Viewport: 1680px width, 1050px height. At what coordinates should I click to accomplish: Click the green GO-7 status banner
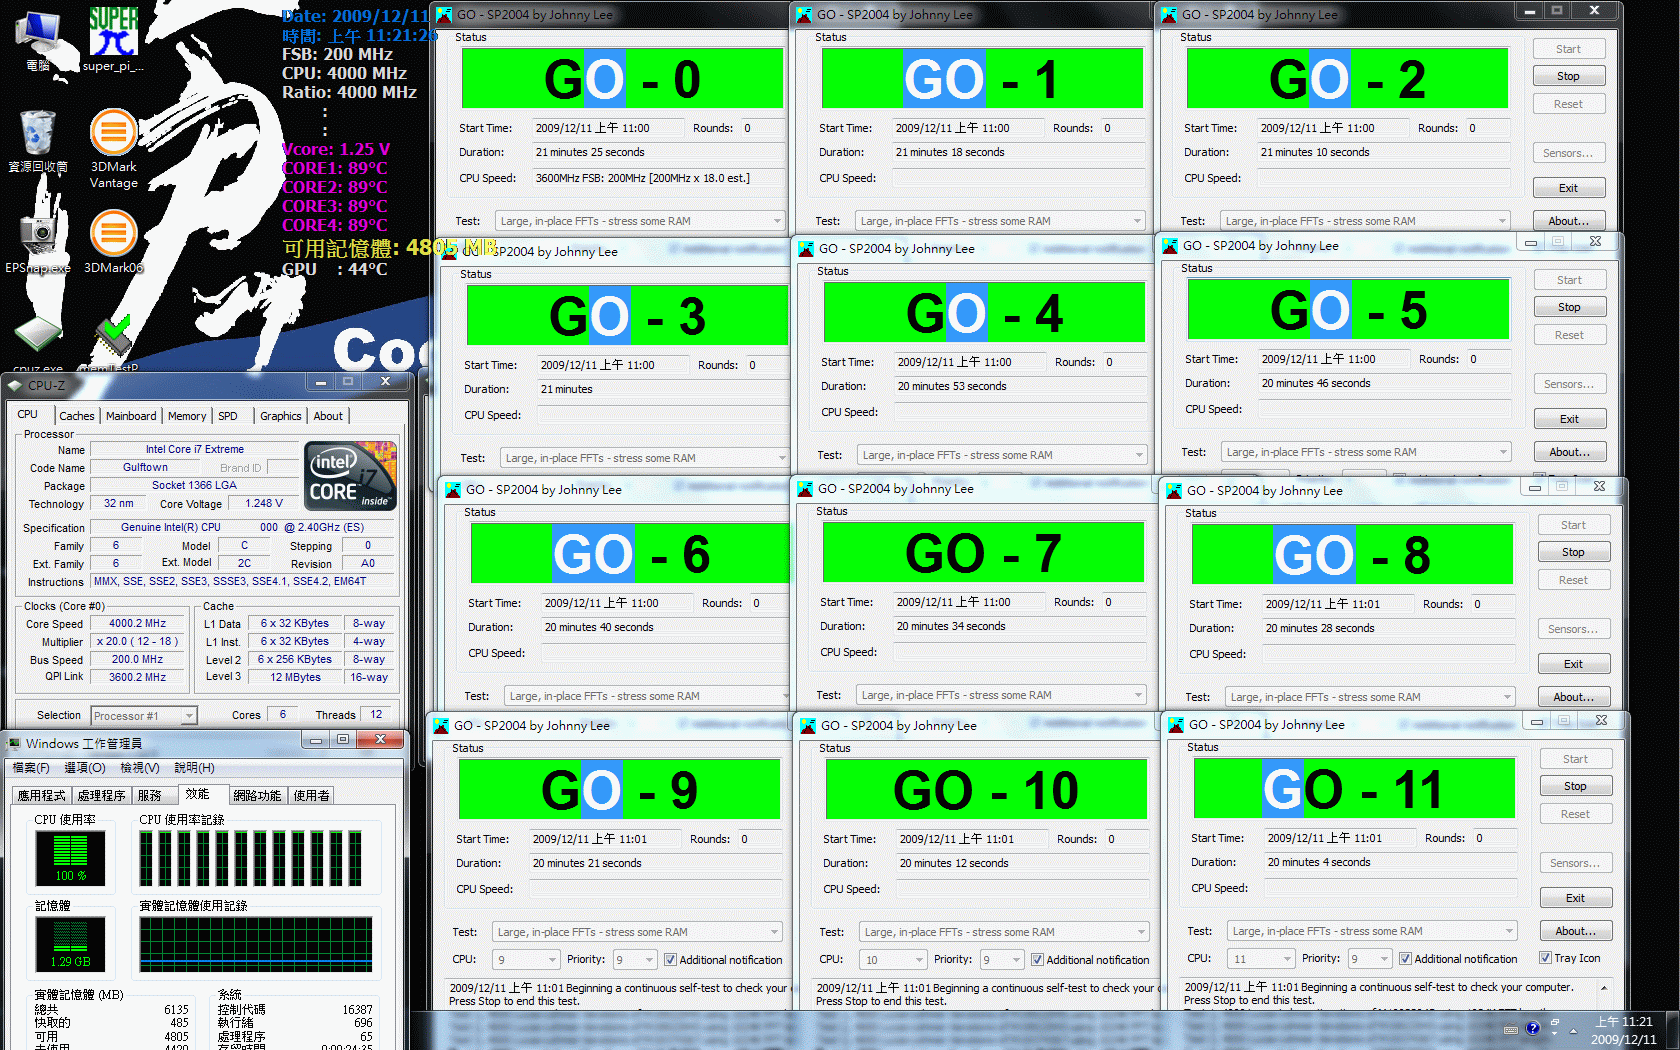pyautogui.click(x=983, y=552)
